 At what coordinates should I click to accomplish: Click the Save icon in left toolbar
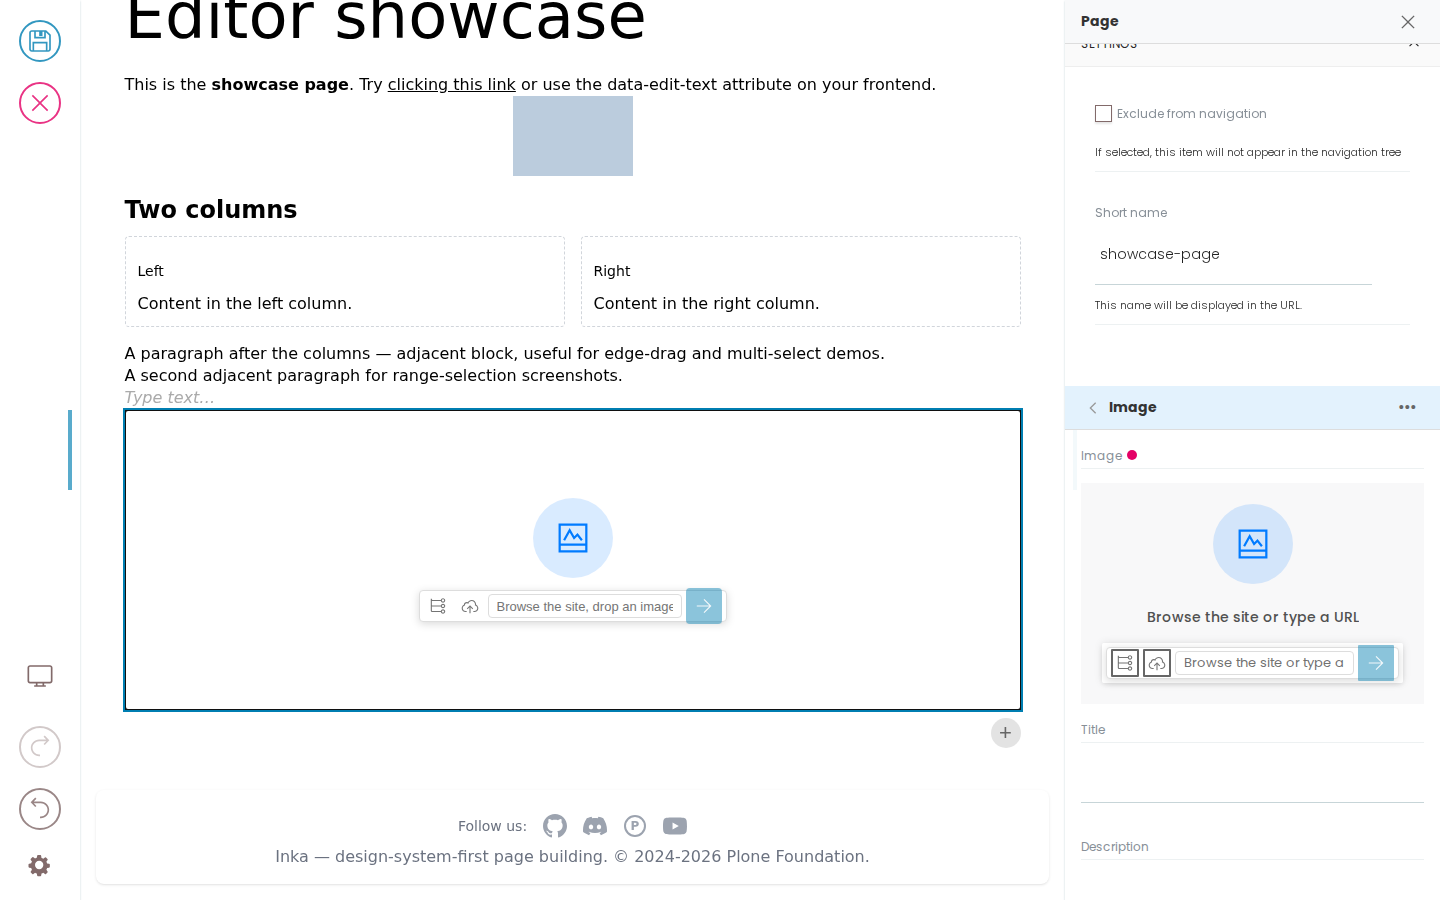pyautogui.click(x=40, y=41)
